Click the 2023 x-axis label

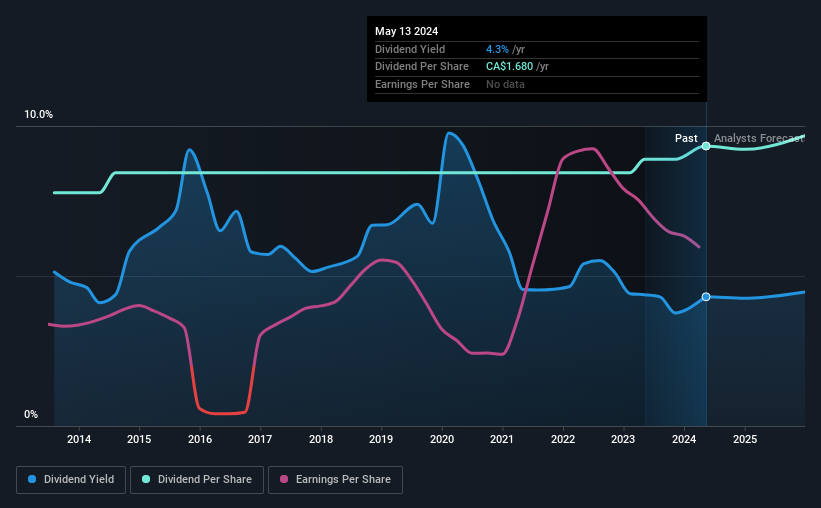point(623,439)
